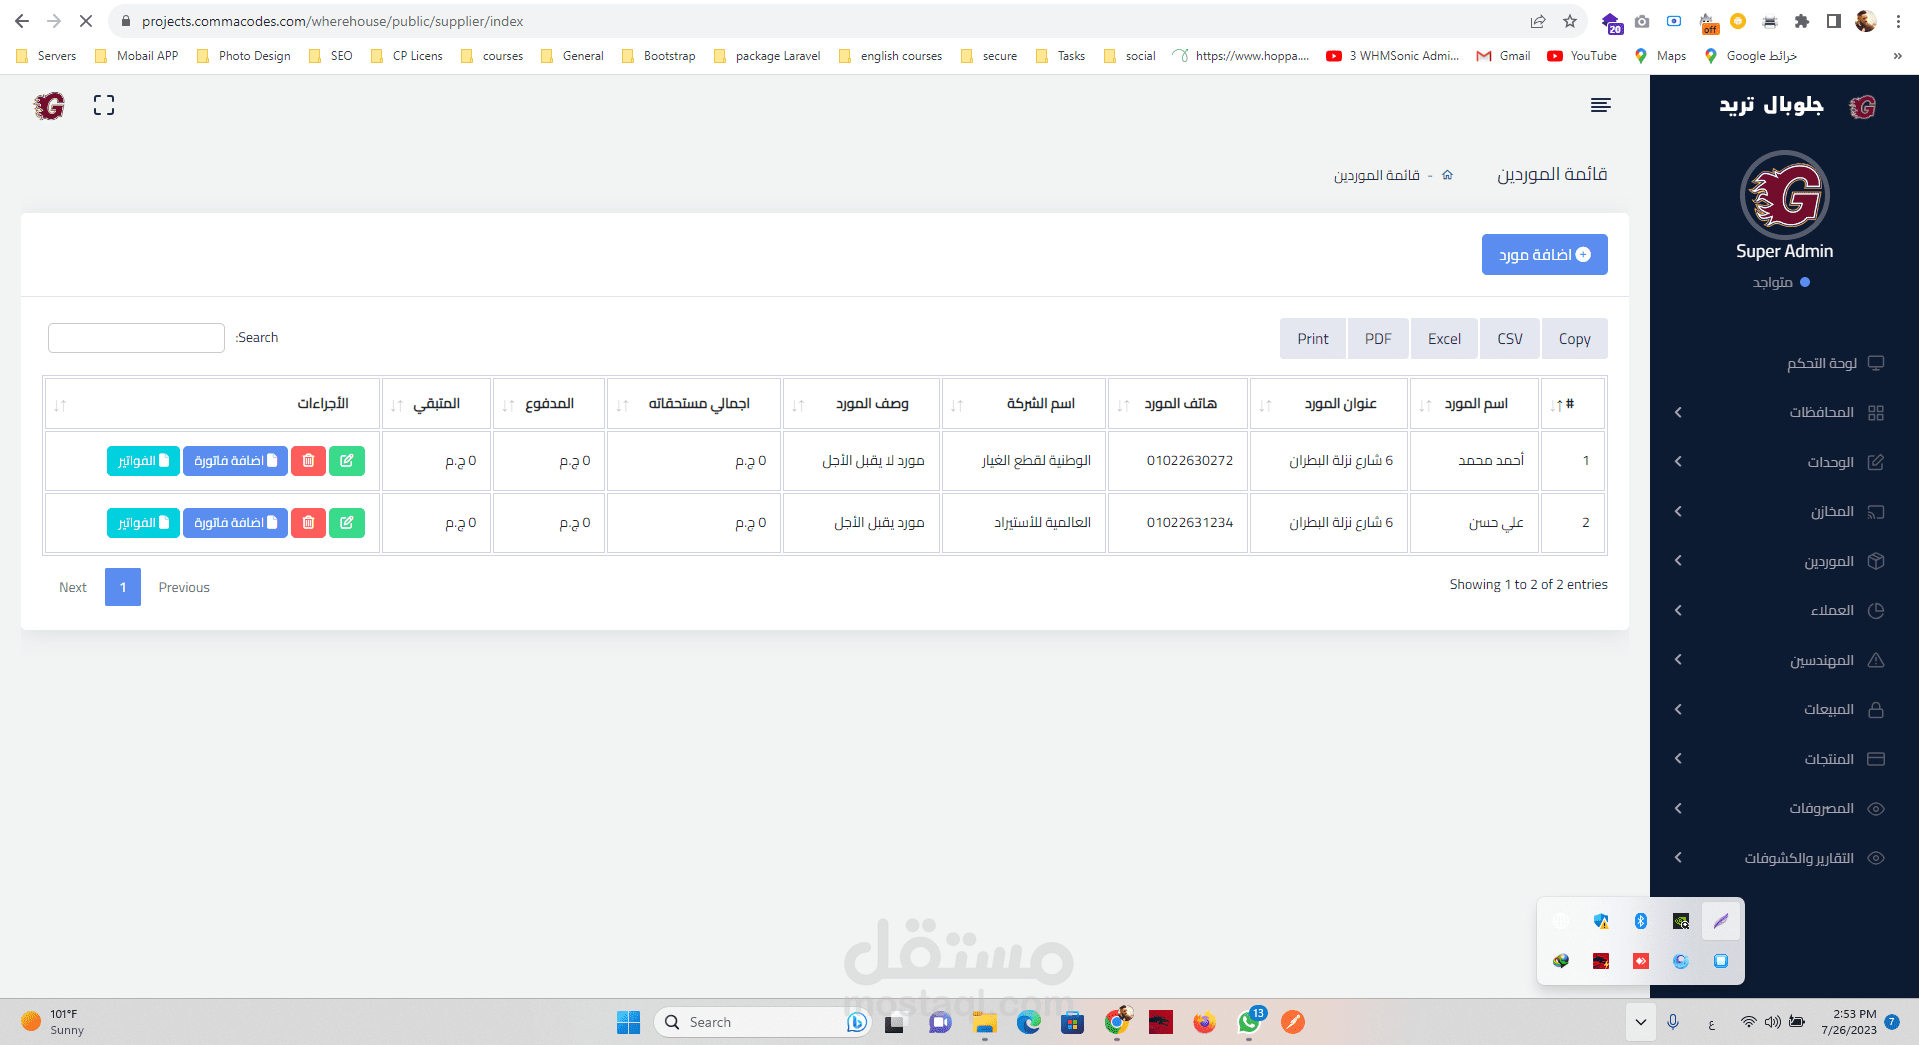Click the hamburger menu icon to collapse the sidebar

(x=1600, y=105)
